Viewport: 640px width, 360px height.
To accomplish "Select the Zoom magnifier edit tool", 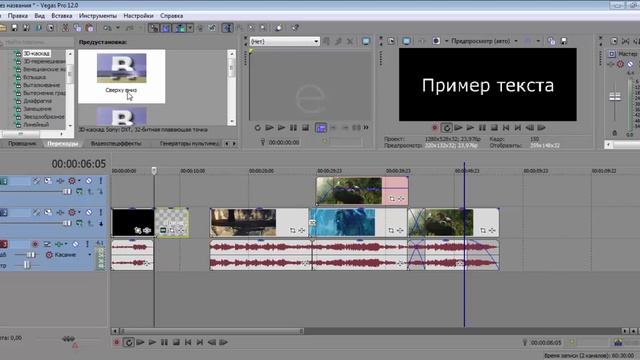I will pyautogui.click(x=263, y=28).
